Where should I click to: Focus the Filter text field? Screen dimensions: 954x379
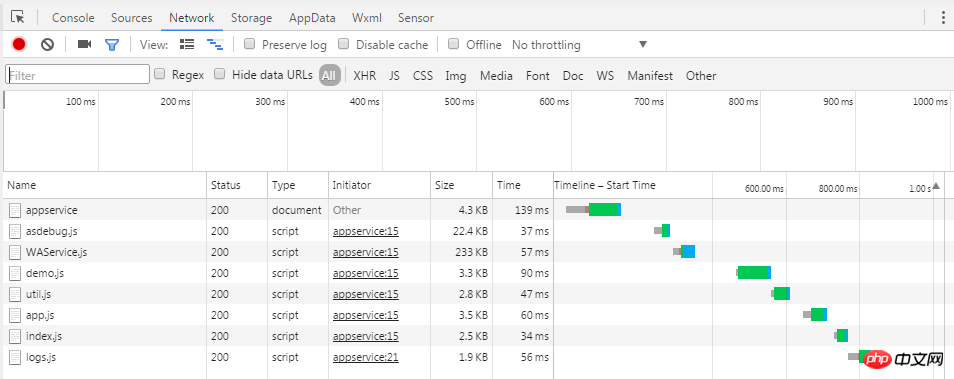tap(77, 75)
